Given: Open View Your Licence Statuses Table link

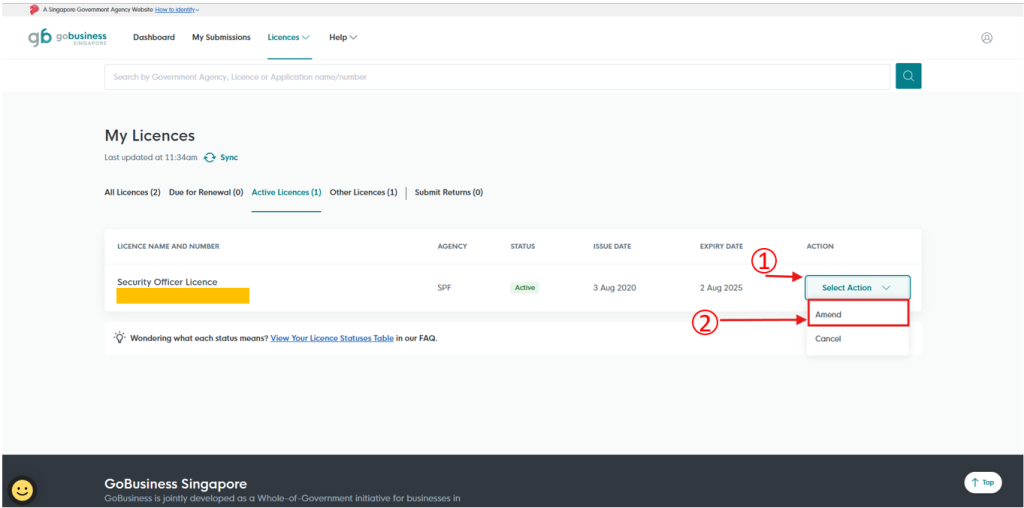Looking at the screenshot, I should click(x=332, y=338).
